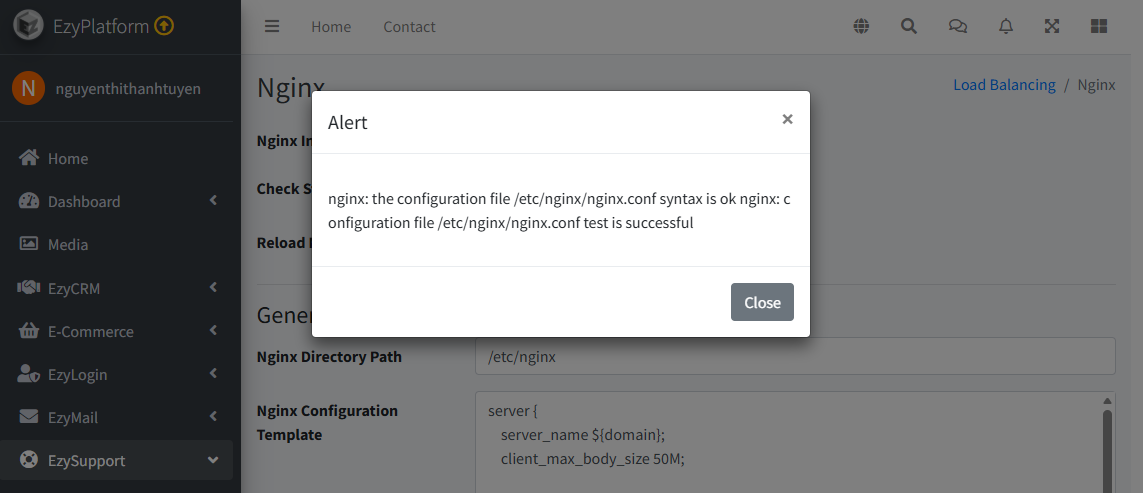Click the client_max_body_size 50M line
Viewport: 1143px width, 493px height.
(593, 459)
